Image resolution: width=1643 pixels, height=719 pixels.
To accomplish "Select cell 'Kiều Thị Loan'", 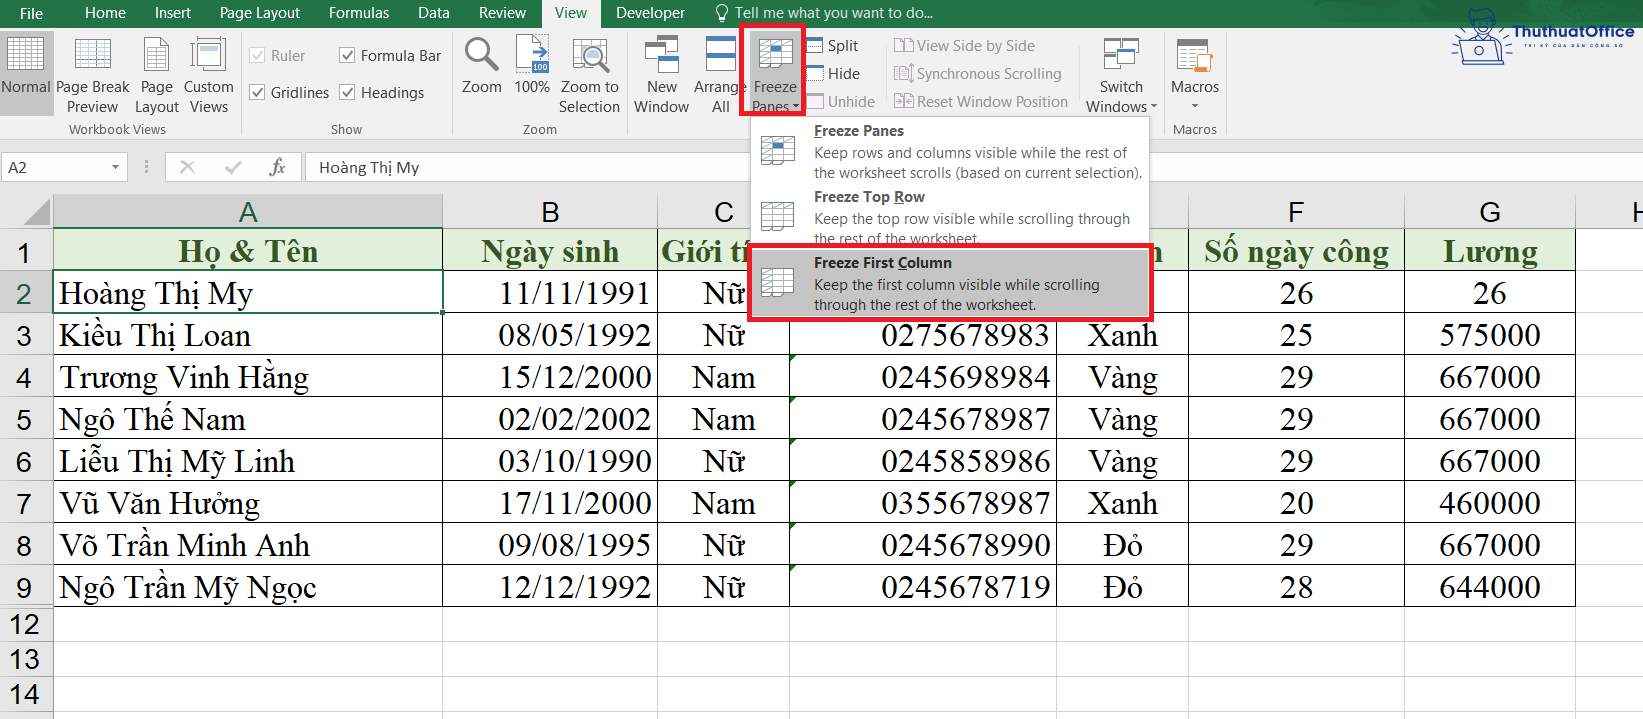I will click(248, 335).
